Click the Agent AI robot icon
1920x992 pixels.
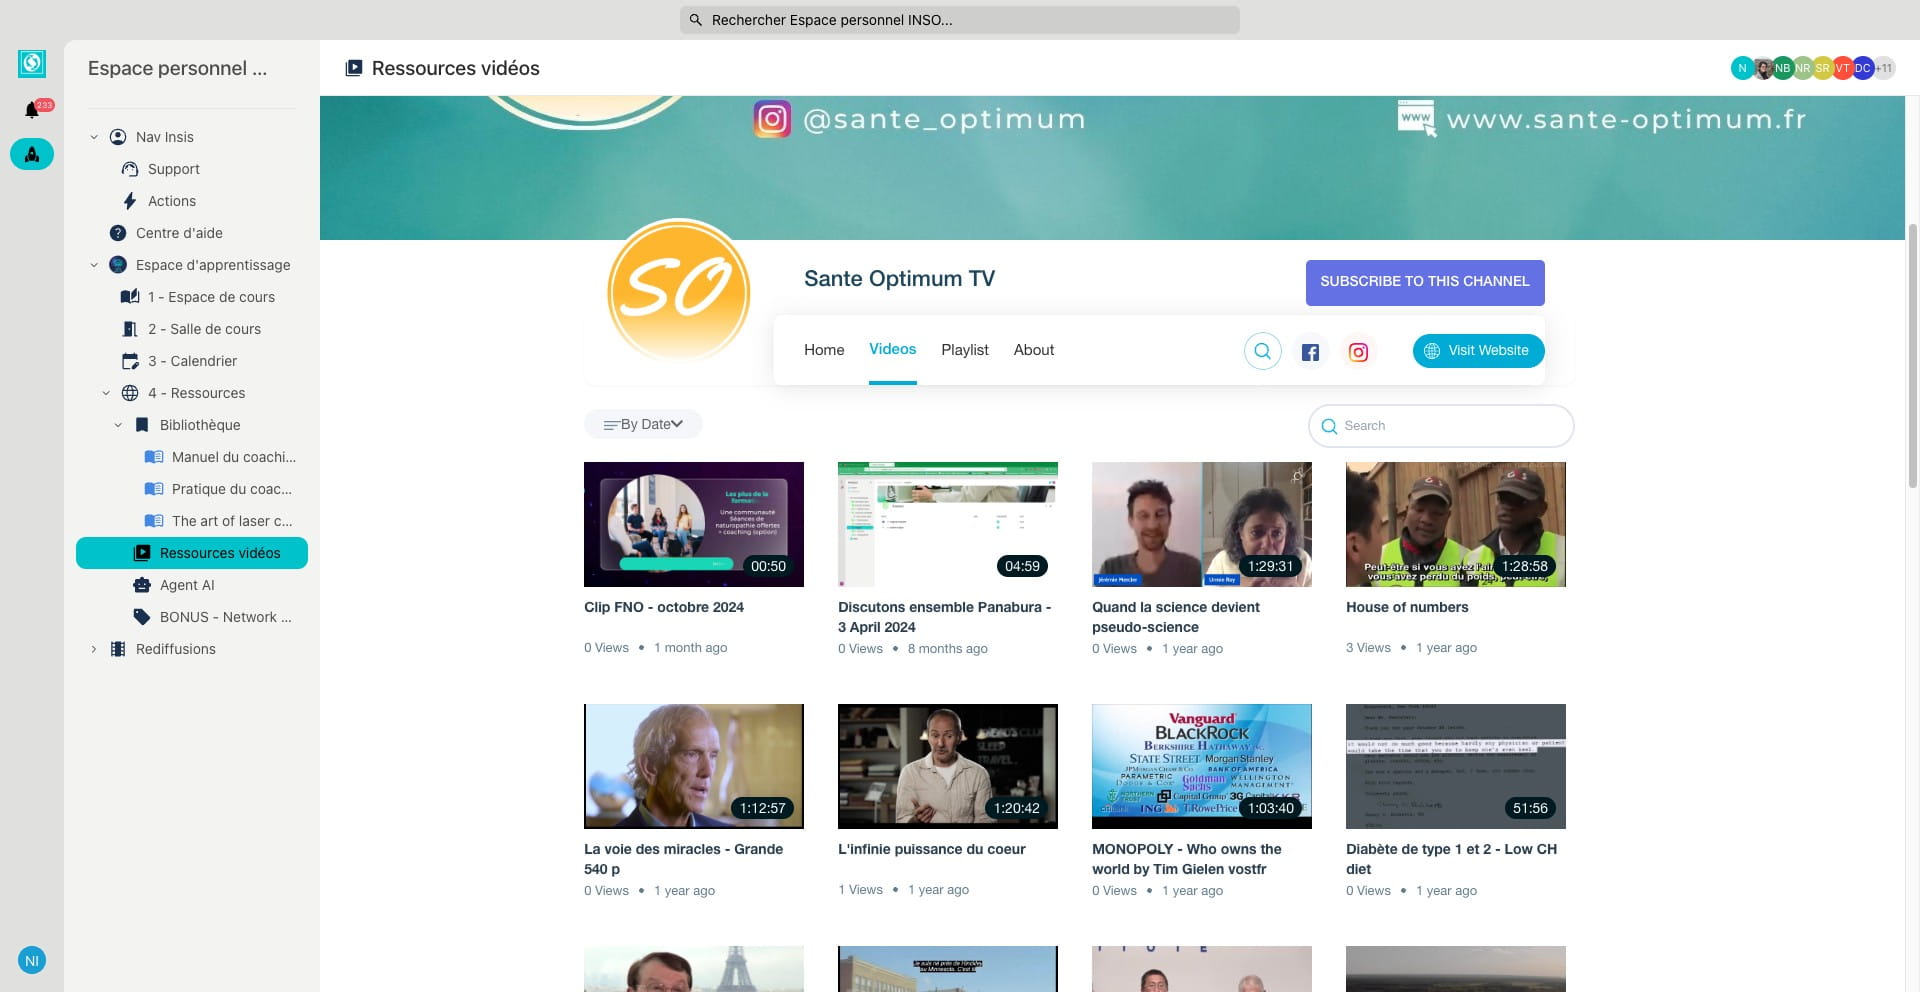pyautogui.click(x=142, y=585)
